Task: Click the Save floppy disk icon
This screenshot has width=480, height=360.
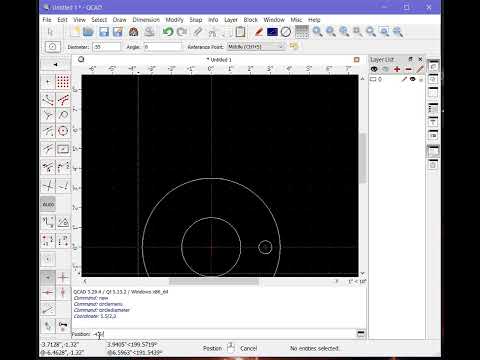Action: [104, 32]
